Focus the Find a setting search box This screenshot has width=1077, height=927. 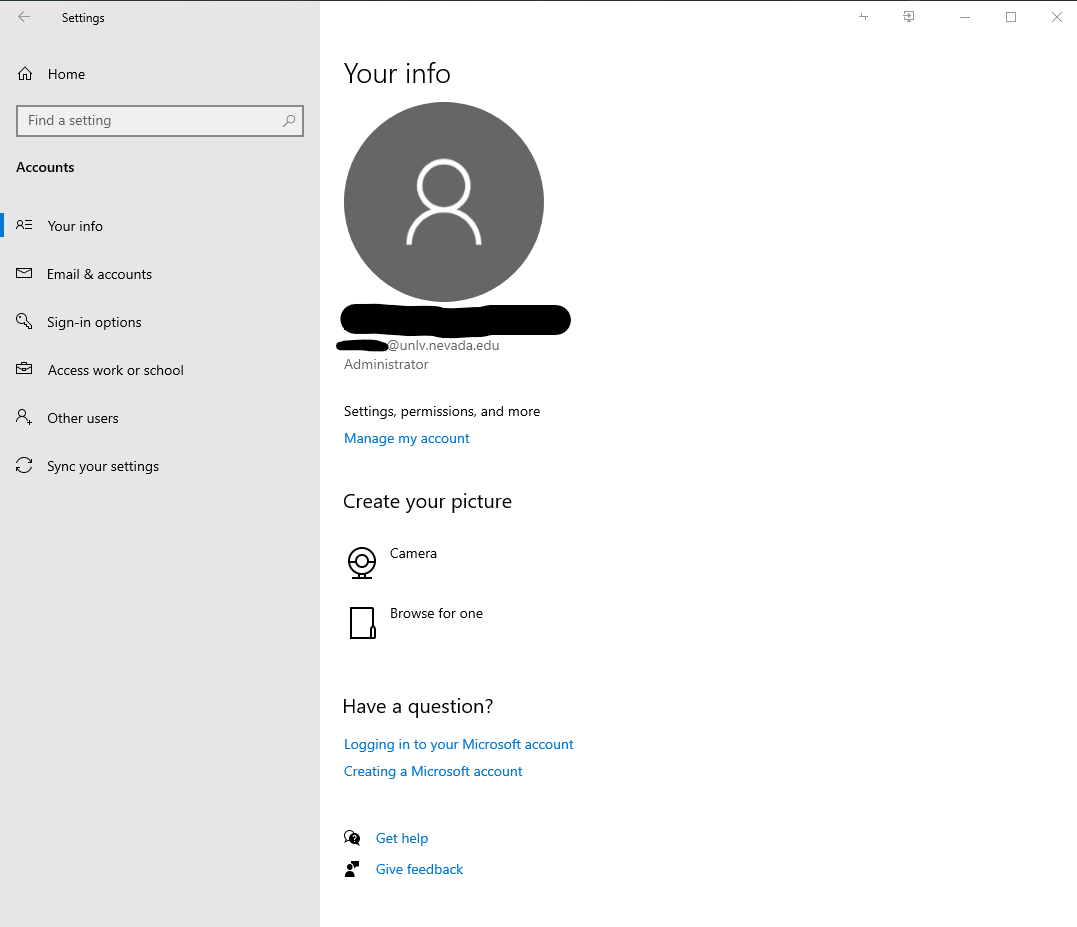tap(159, 121)
